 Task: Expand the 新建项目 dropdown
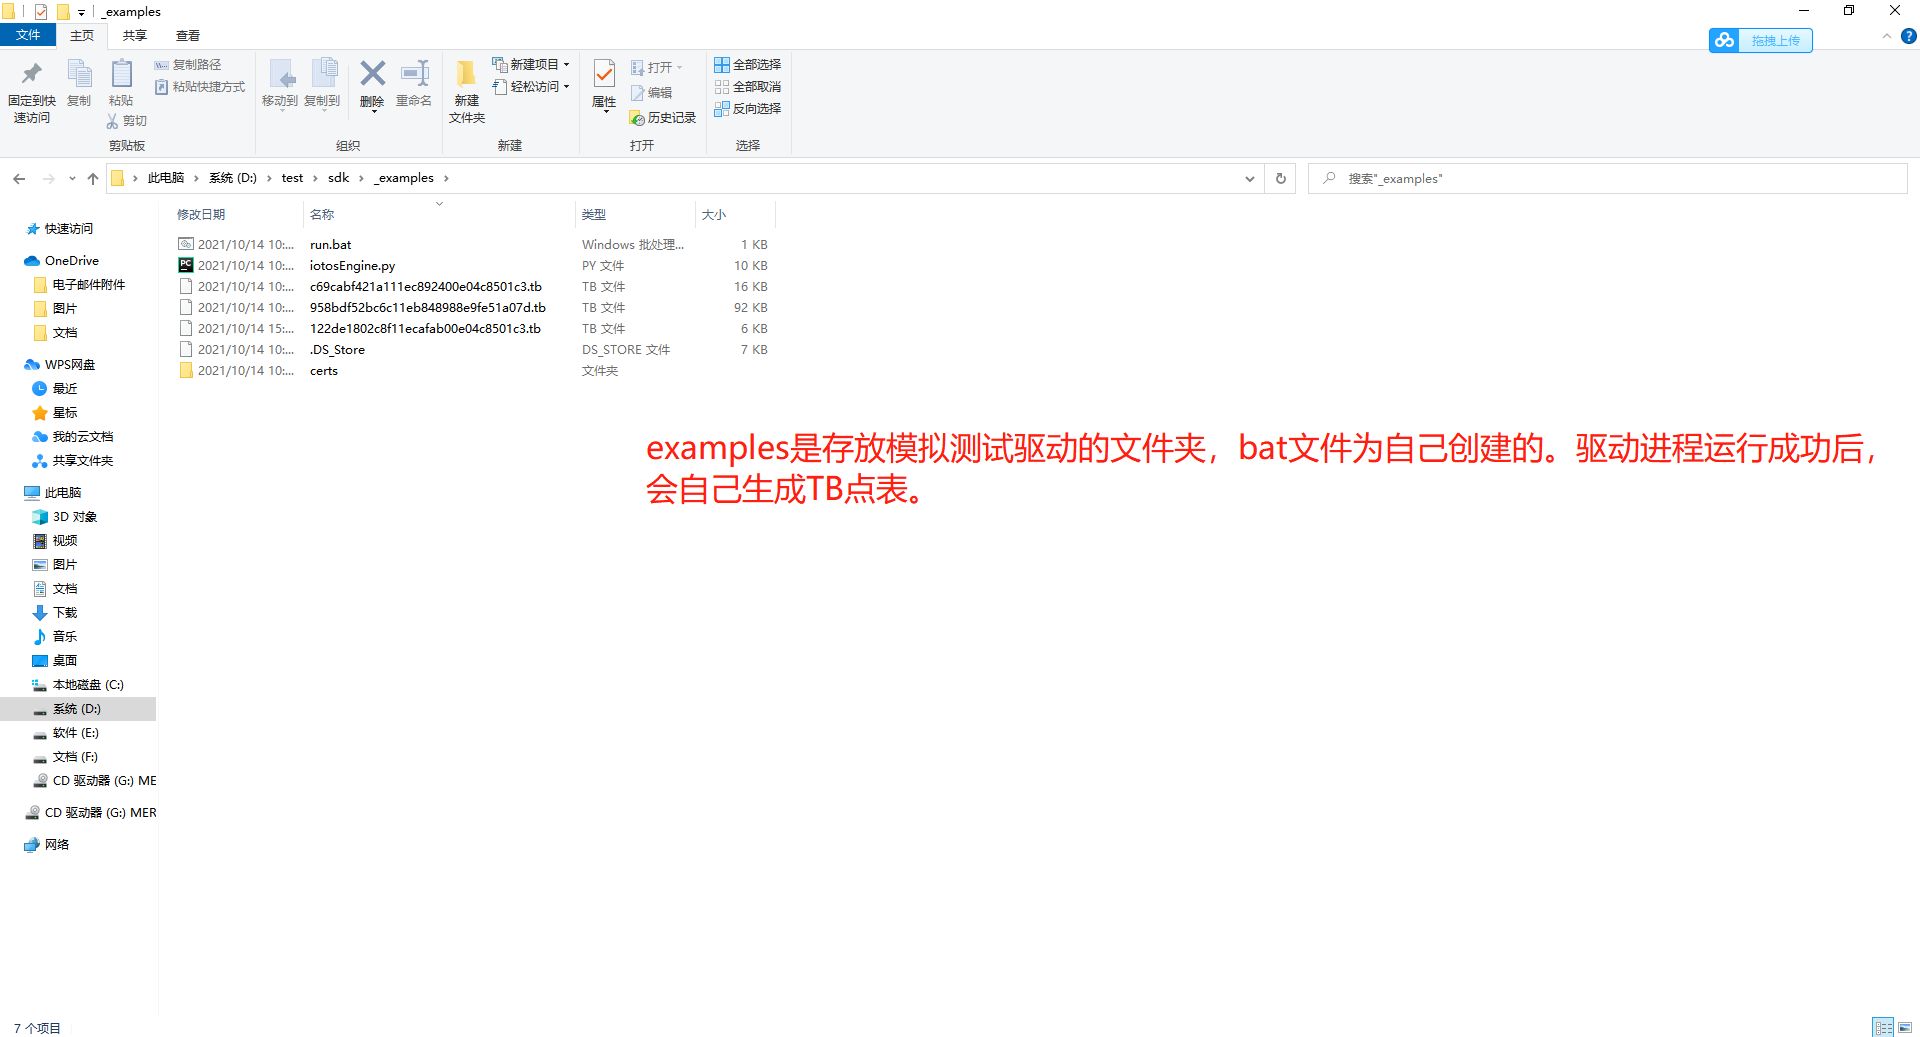pyautogui.click(x=566, y=63)
